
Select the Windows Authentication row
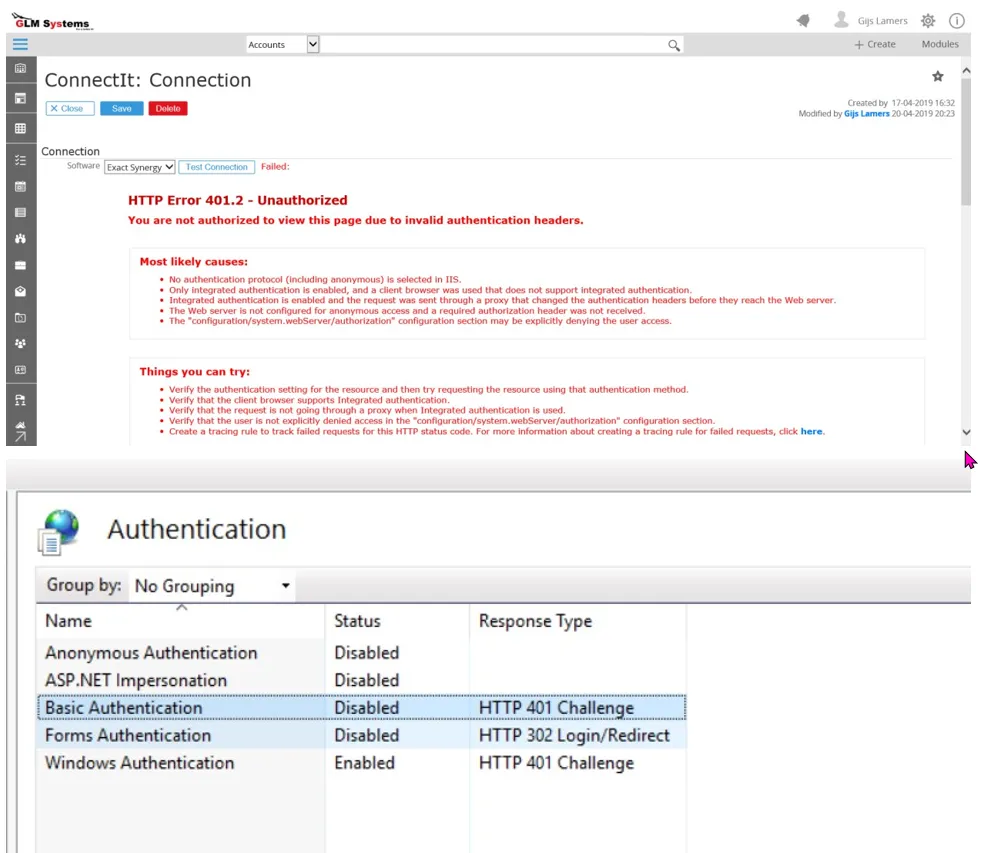[x=139, y=763]
